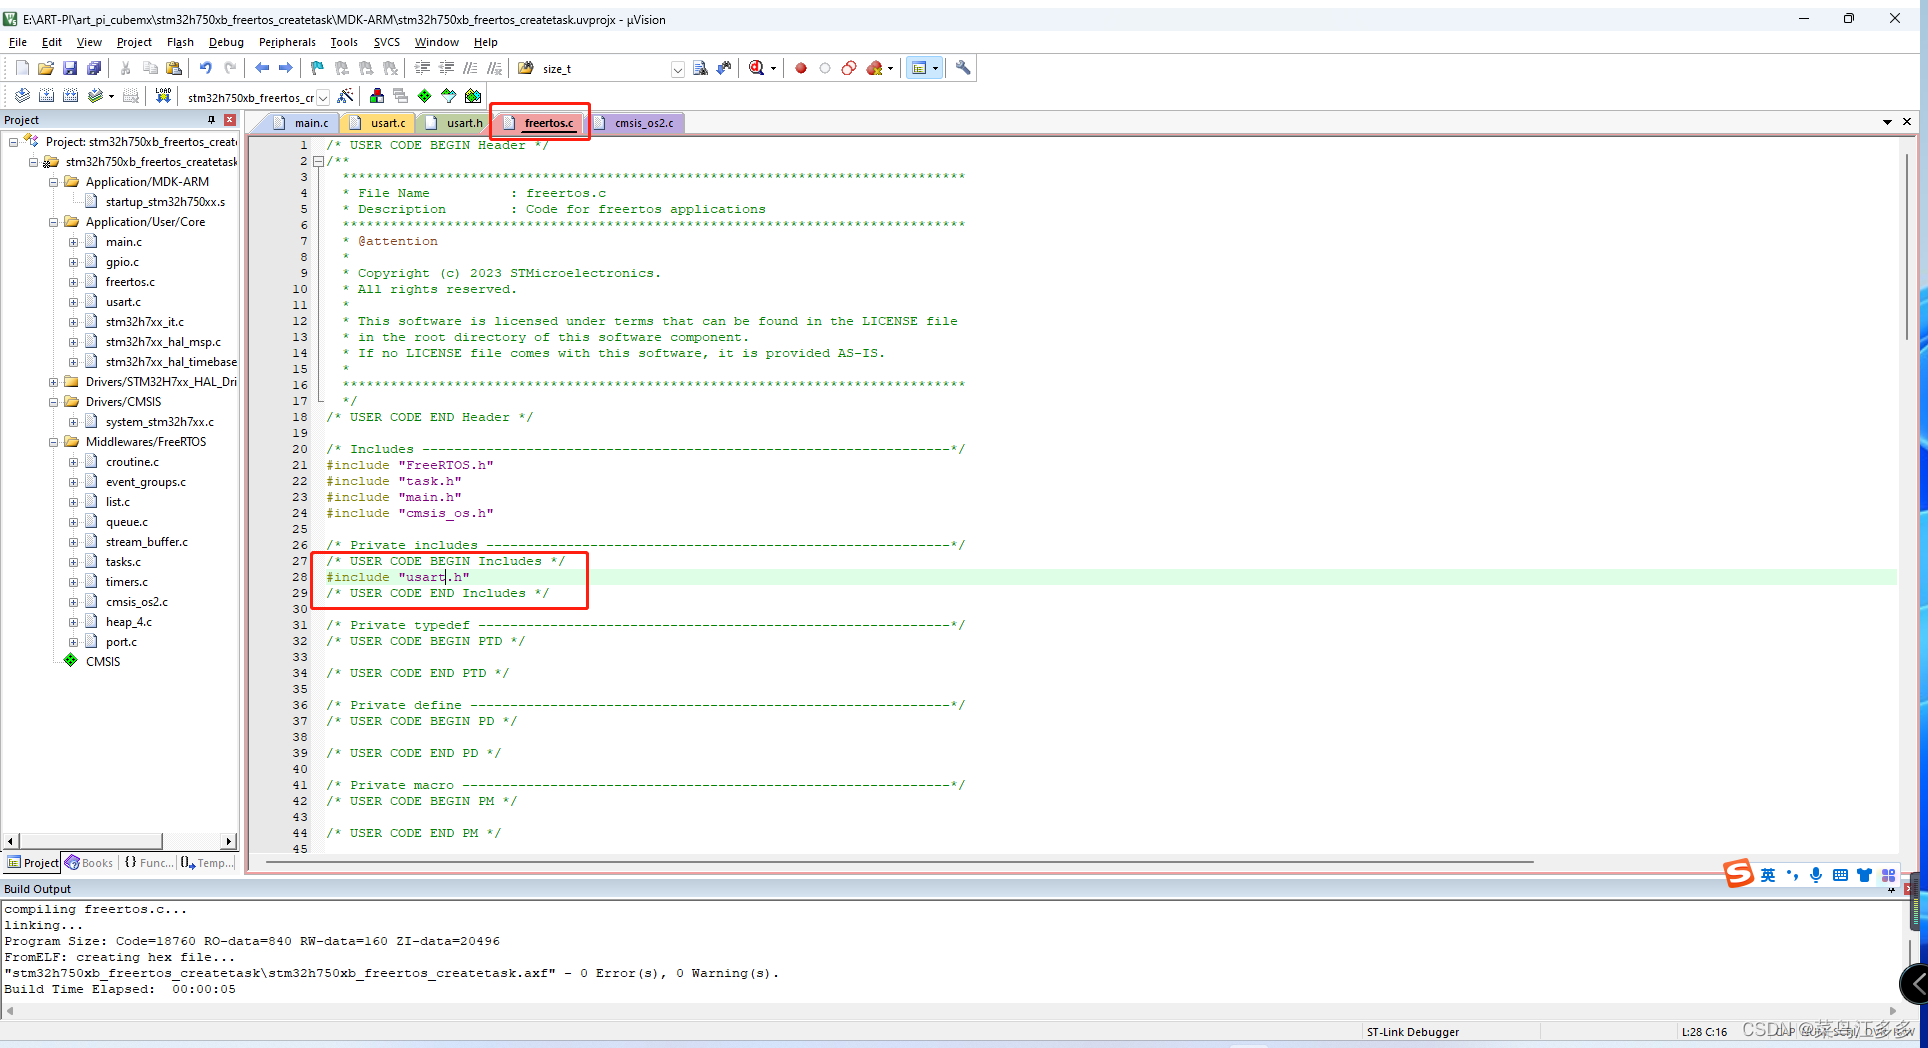The image size is (1928, 1048).
Task: Open the target selection dropdown
Action: click(323, 97)
